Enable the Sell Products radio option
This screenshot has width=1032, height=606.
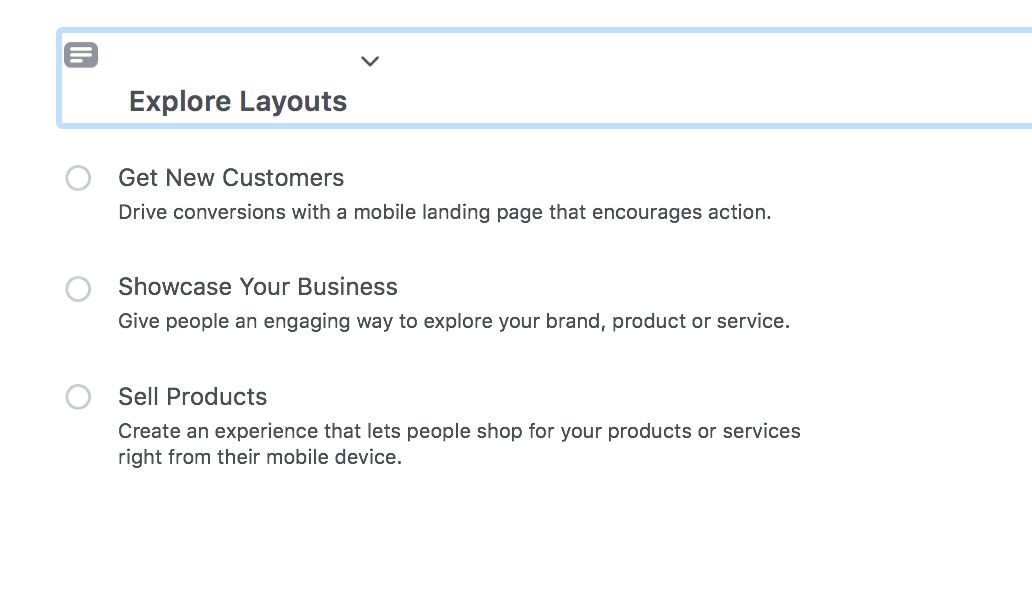(78, 397)
